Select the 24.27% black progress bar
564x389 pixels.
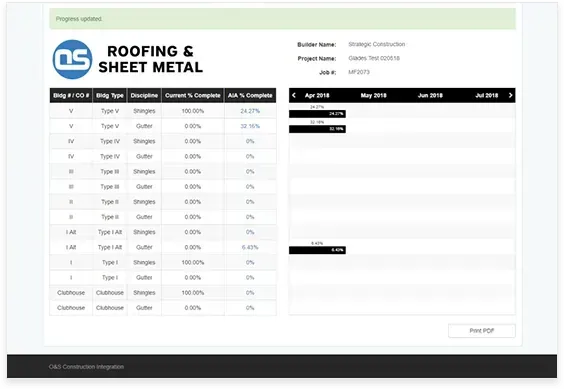(x=317, y=114)
